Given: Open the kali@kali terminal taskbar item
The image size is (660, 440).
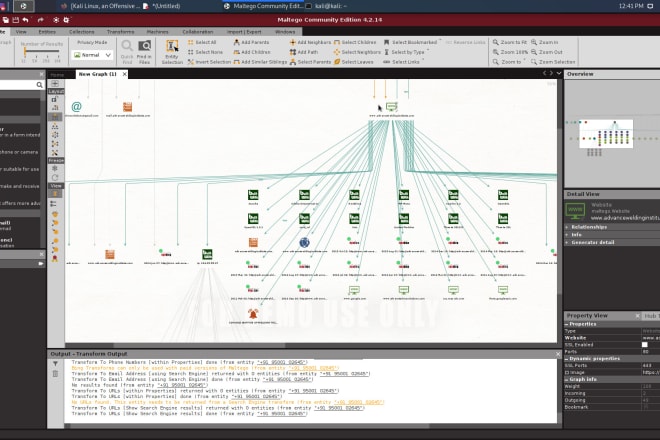Looking at the screenshot, I should (325, 6).
